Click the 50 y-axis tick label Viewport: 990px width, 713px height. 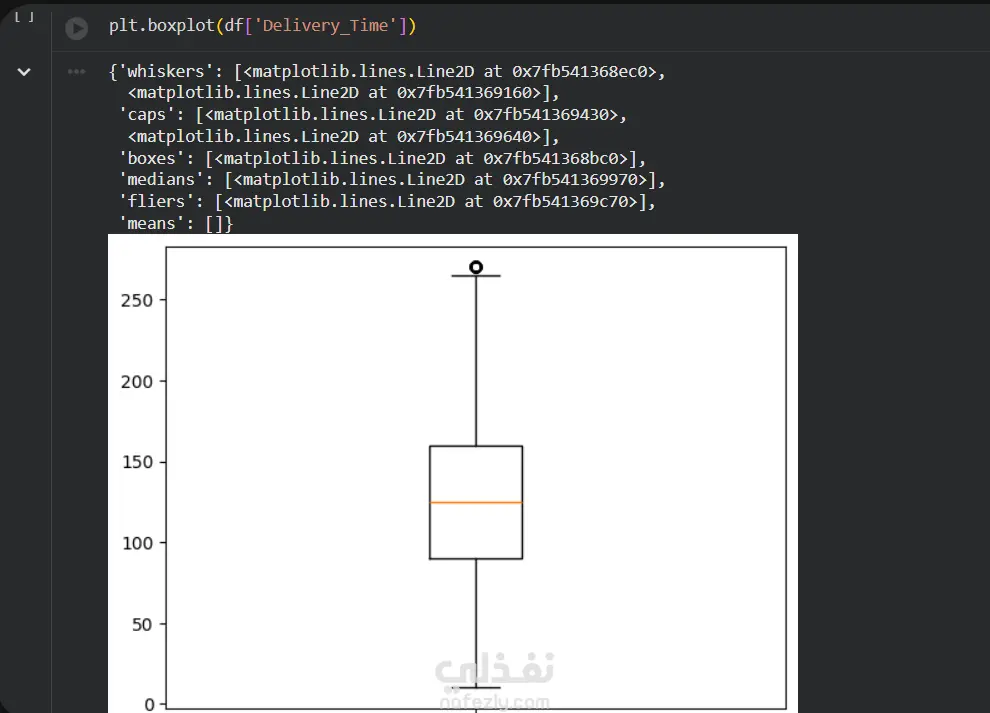coord(142,625)
